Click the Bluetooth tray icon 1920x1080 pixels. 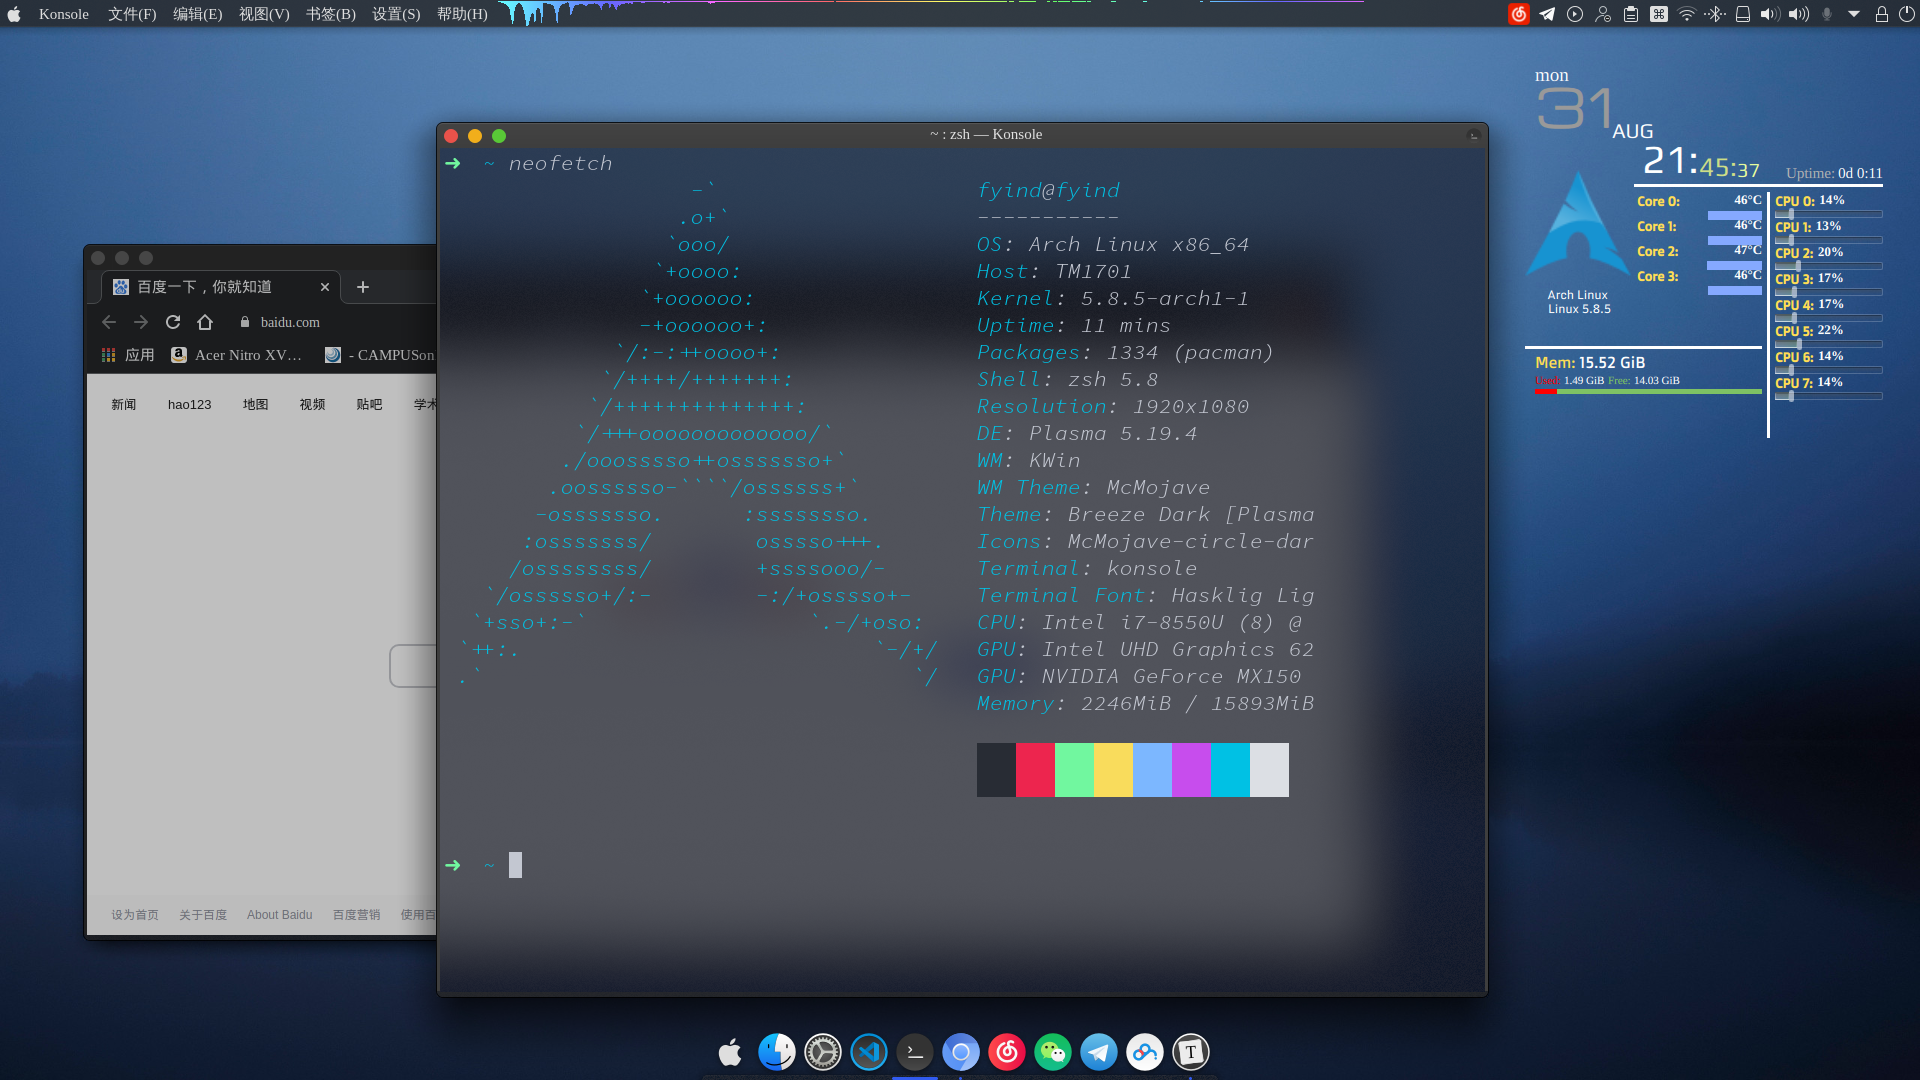click(x=1715, y=14)
